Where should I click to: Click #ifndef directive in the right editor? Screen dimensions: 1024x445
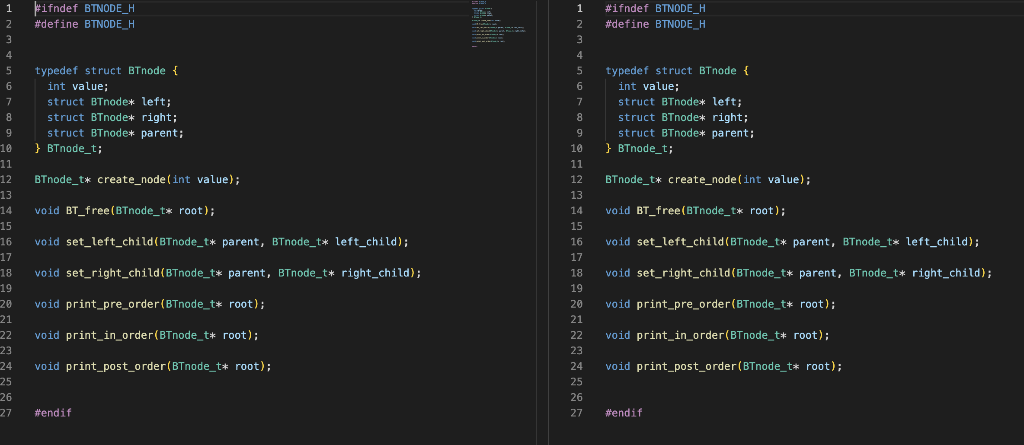point(627,8)
